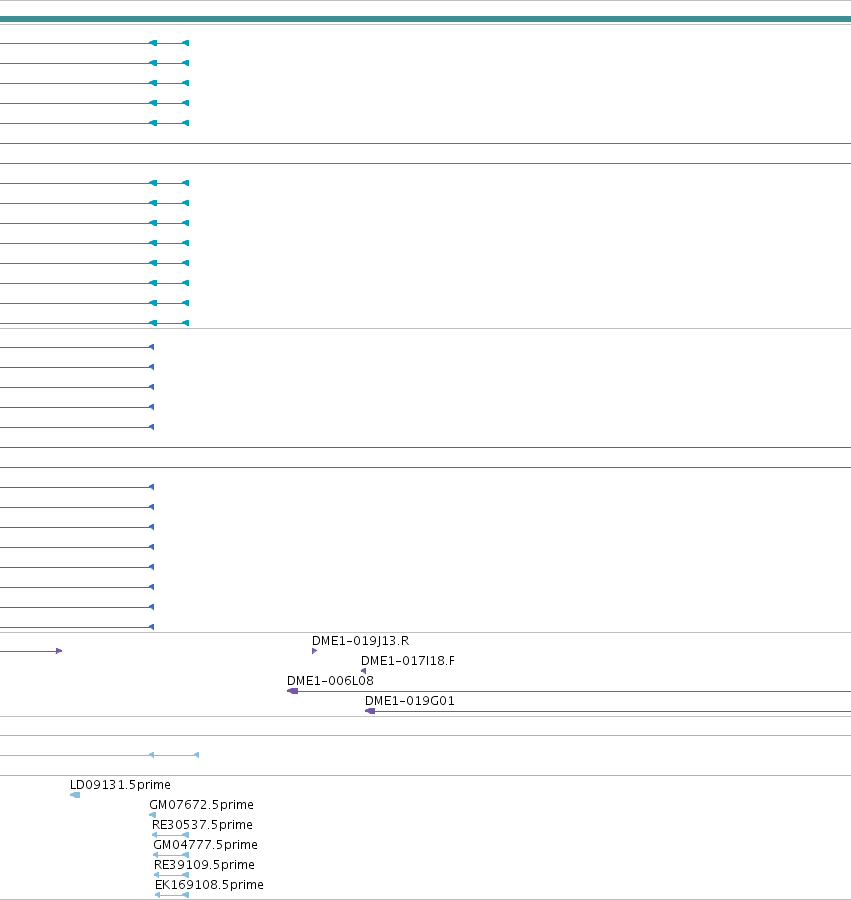The image size is (851, 900).
Task: Click the EK169108.5prime EST label
Action: (209, 885)
